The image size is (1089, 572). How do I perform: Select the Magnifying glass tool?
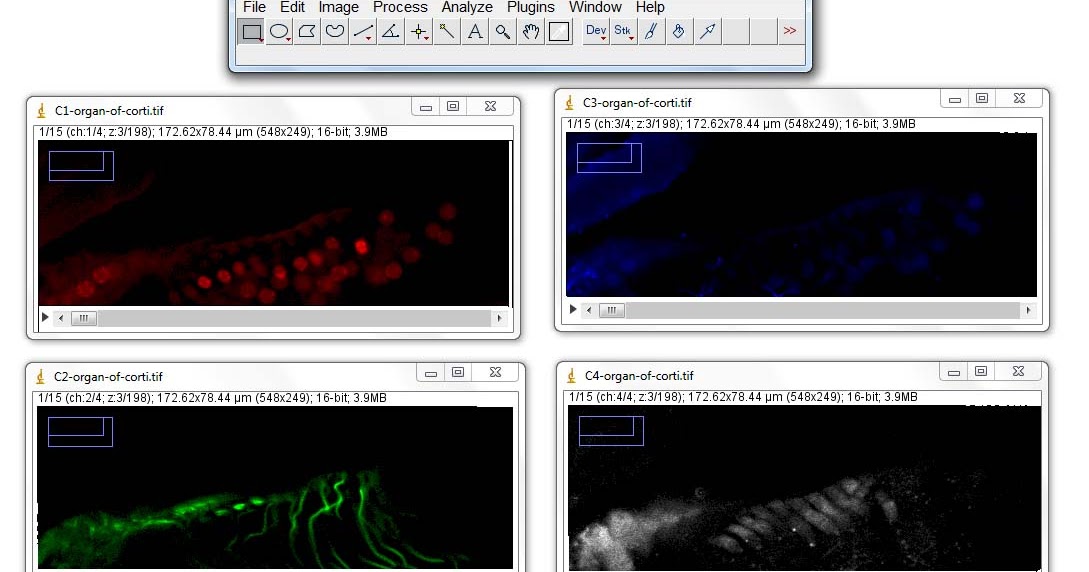[x=503, y=31]
